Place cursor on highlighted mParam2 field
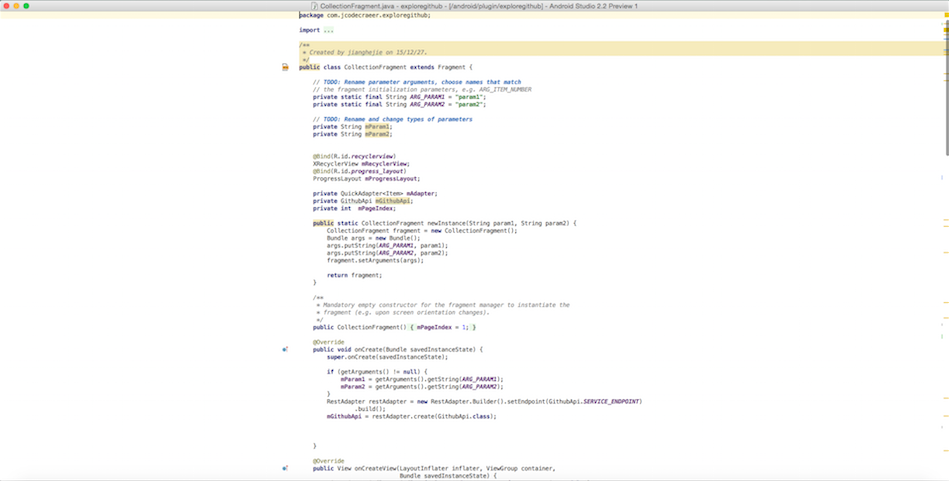This screenshot has width=949, height=481. tap(378, 134)
